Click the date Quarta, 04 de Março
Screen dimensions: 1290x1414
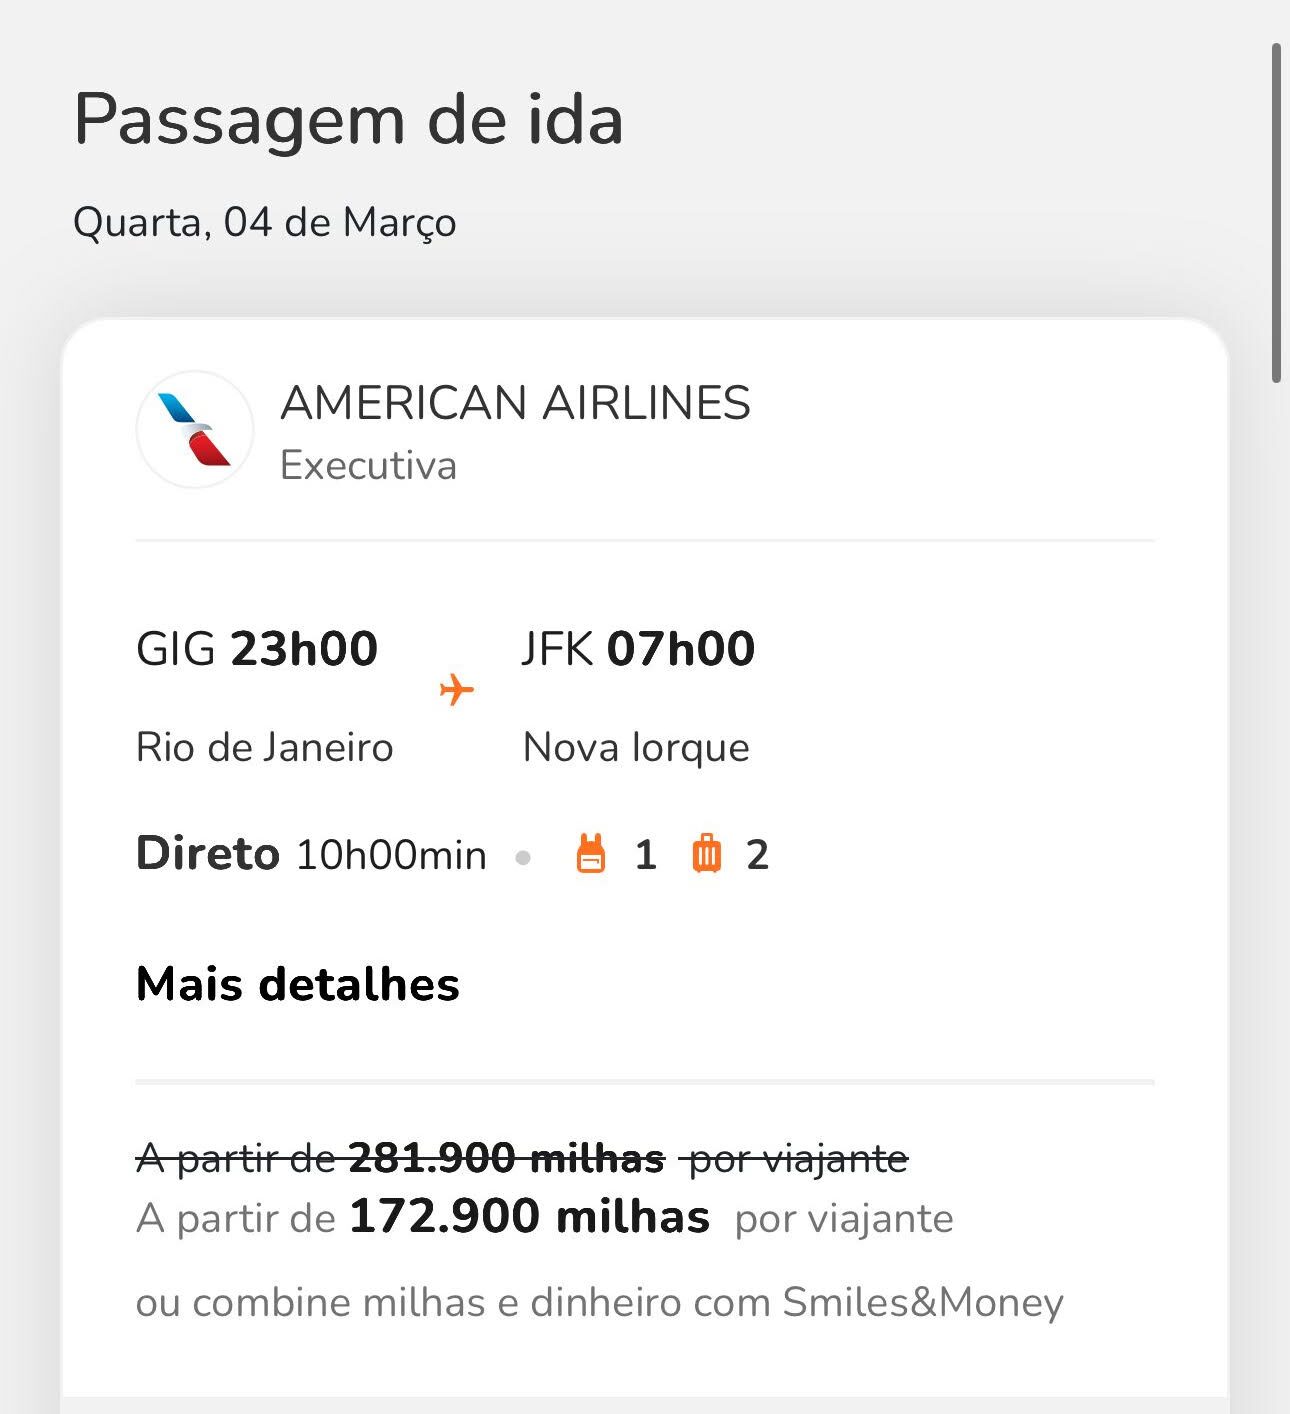click(265, 222)
